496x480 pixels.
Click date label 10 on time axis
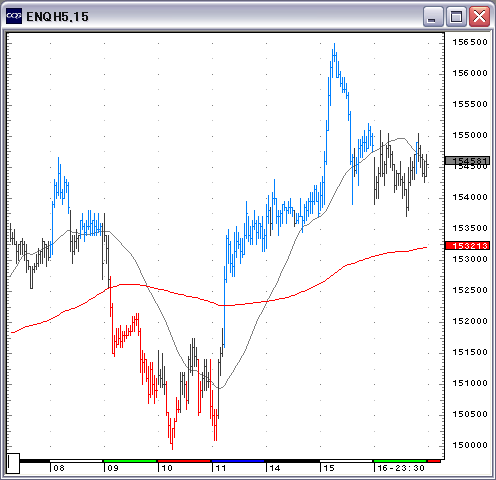pyautogui.click(x=167, y=468)
